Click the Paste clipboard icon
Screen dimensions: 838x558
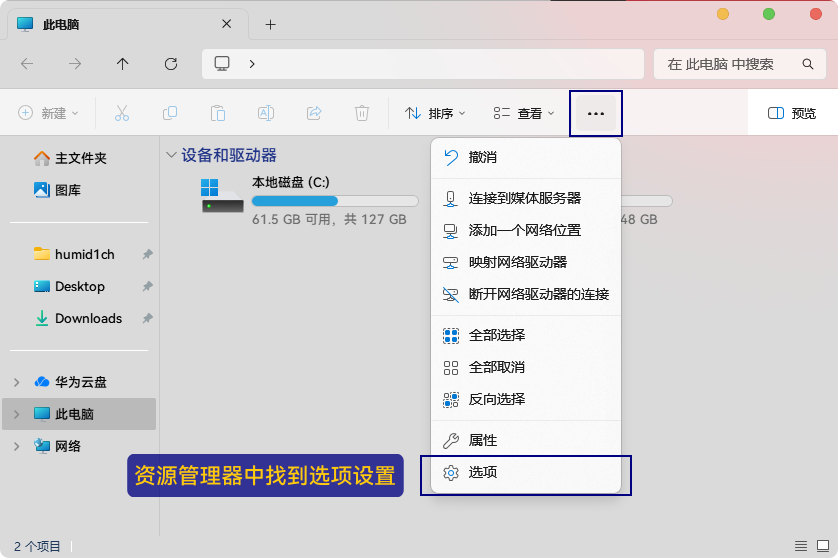(x=218, y=113)
